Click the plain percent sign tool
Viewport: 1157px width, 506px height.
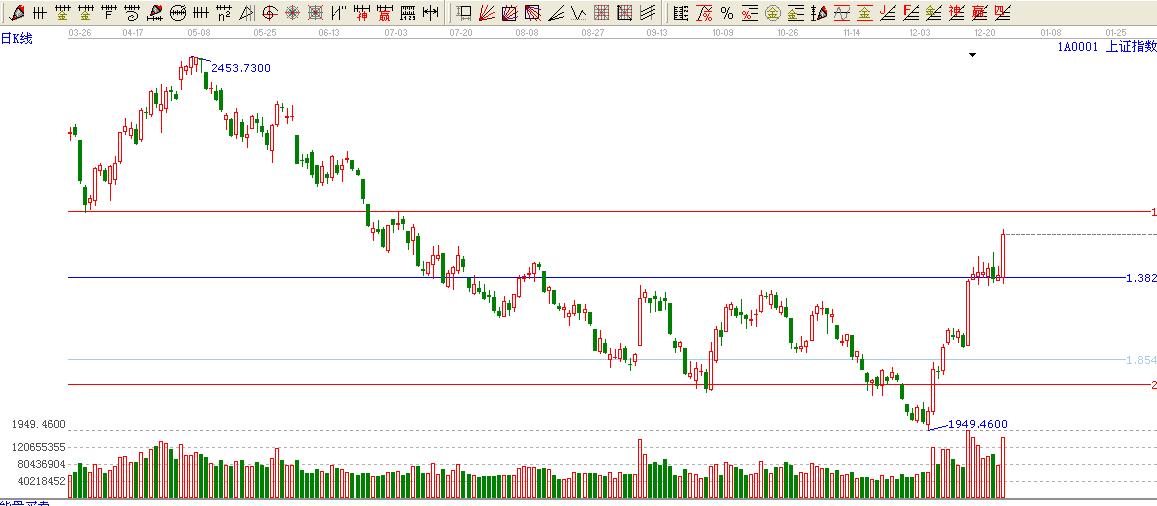point(726,13)
